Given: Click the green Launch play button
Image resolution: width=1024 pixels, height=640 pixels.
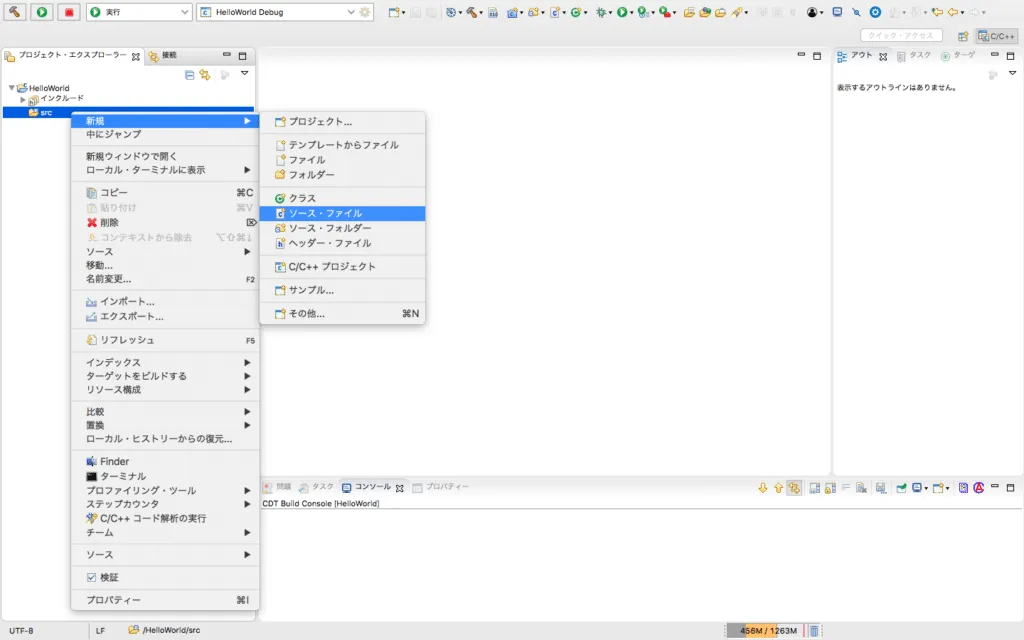Looking at the screenshot, I should 42,12.
